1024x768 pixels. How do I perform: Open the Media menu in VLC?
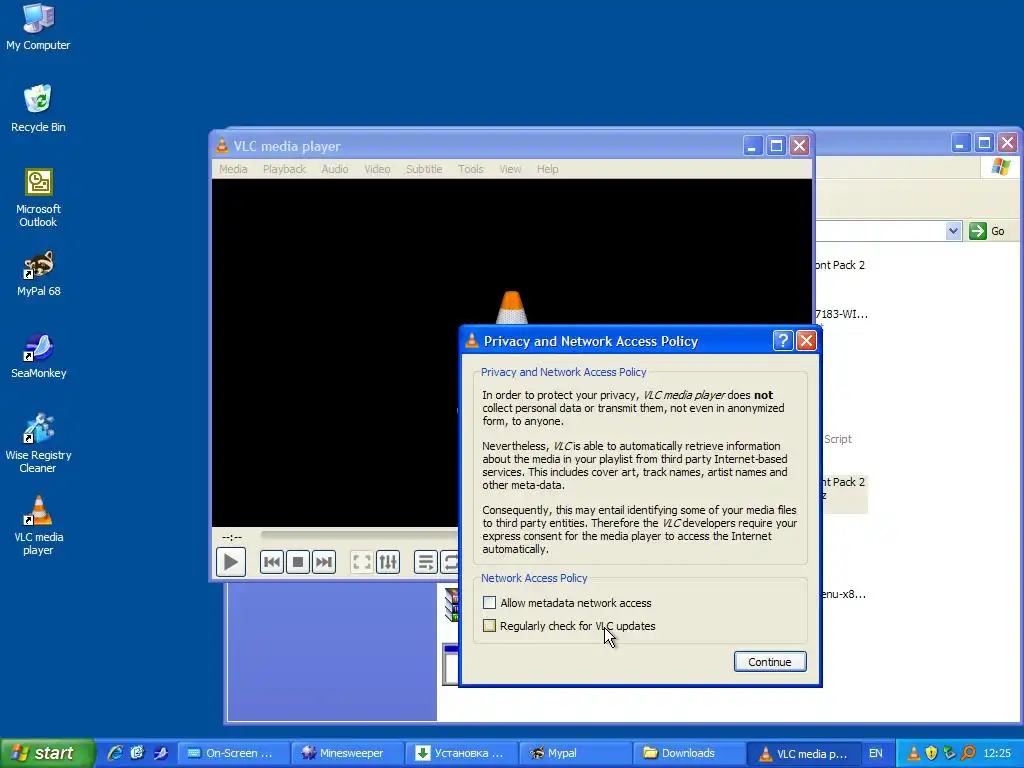point(233,169)
